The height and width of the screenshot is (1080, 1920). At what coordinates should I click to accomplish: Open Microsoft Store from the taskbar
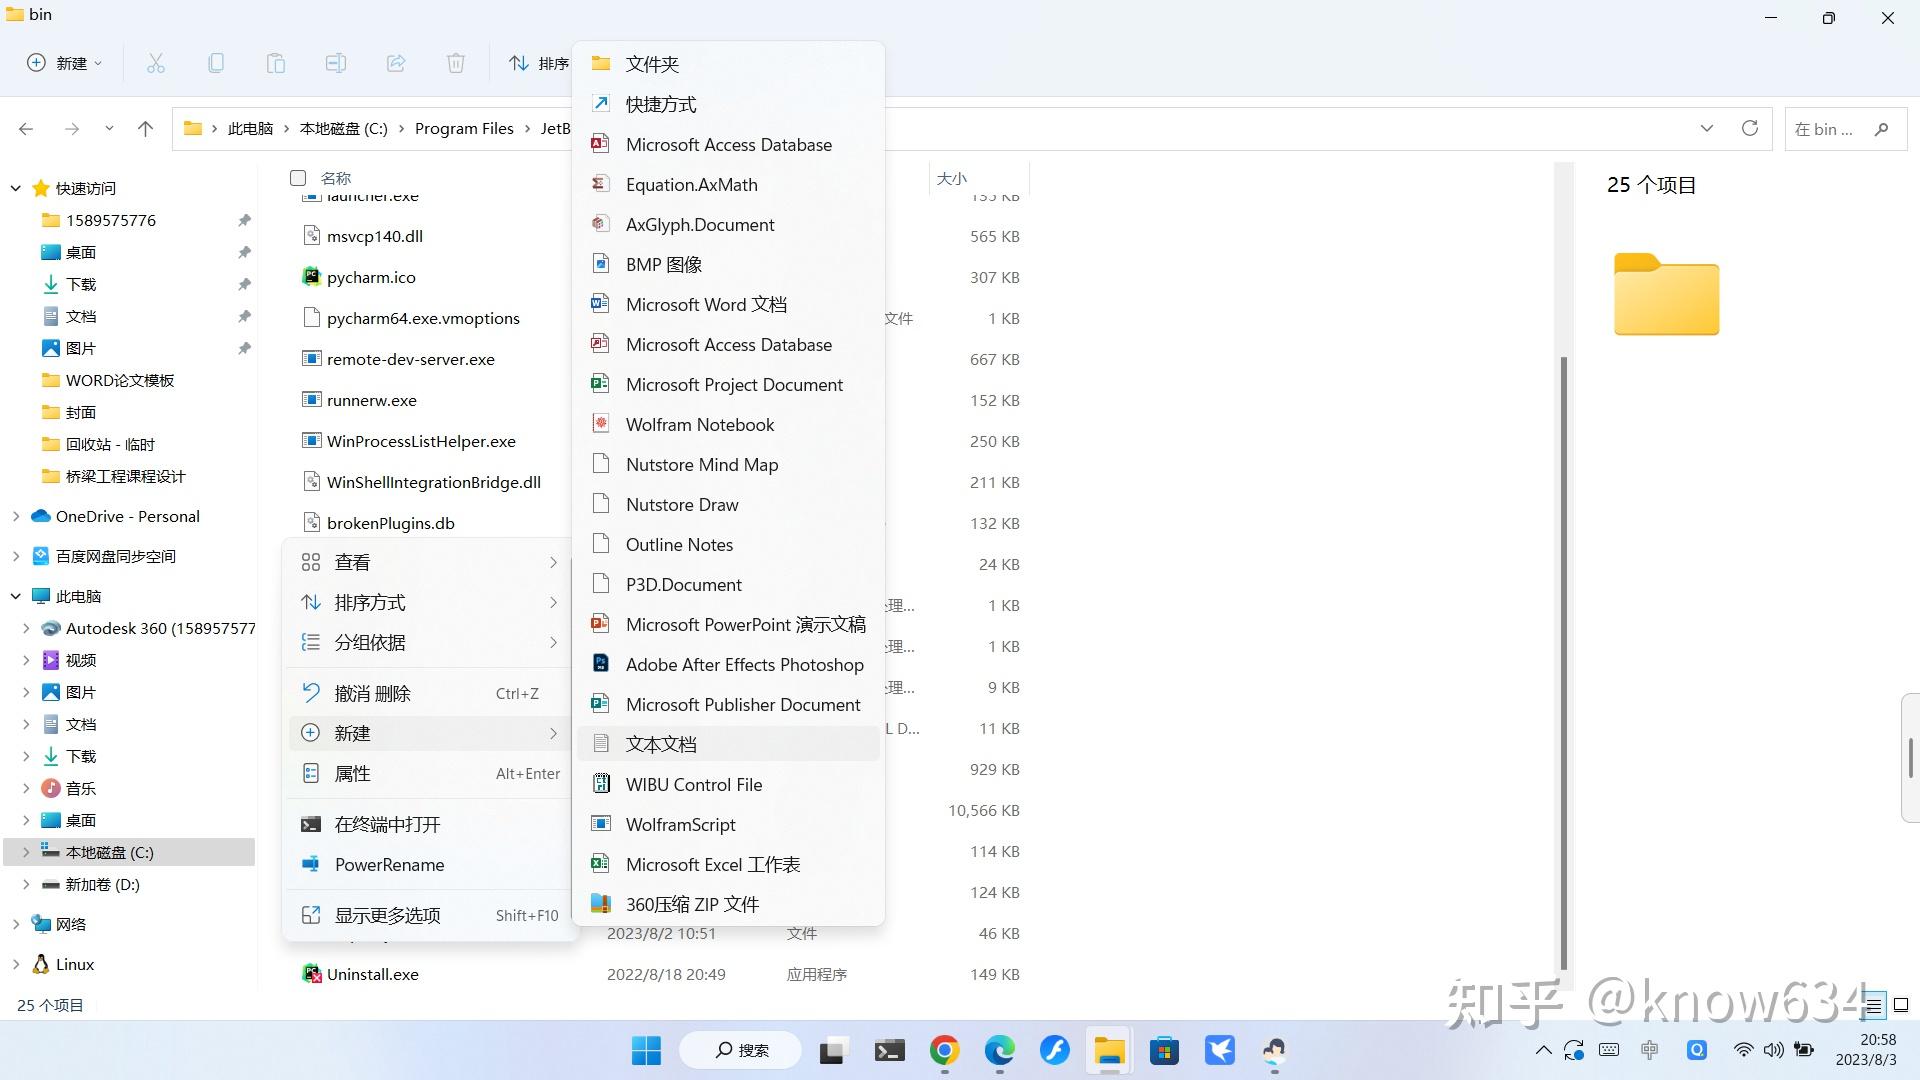pyautogui.click(x=1164, y=1050)
